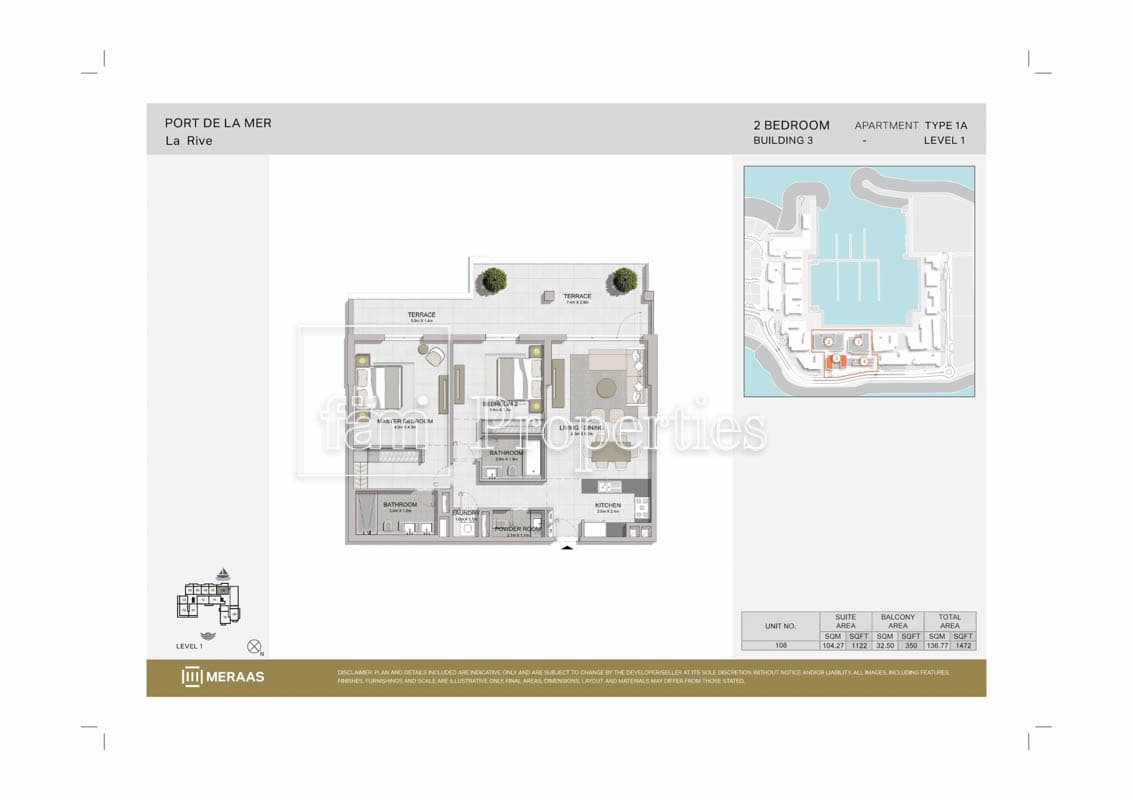This screenshot has width=1133, height=800.
Task: Click the 'TOTAL AREA' table header
Action: tap(949, 621)
